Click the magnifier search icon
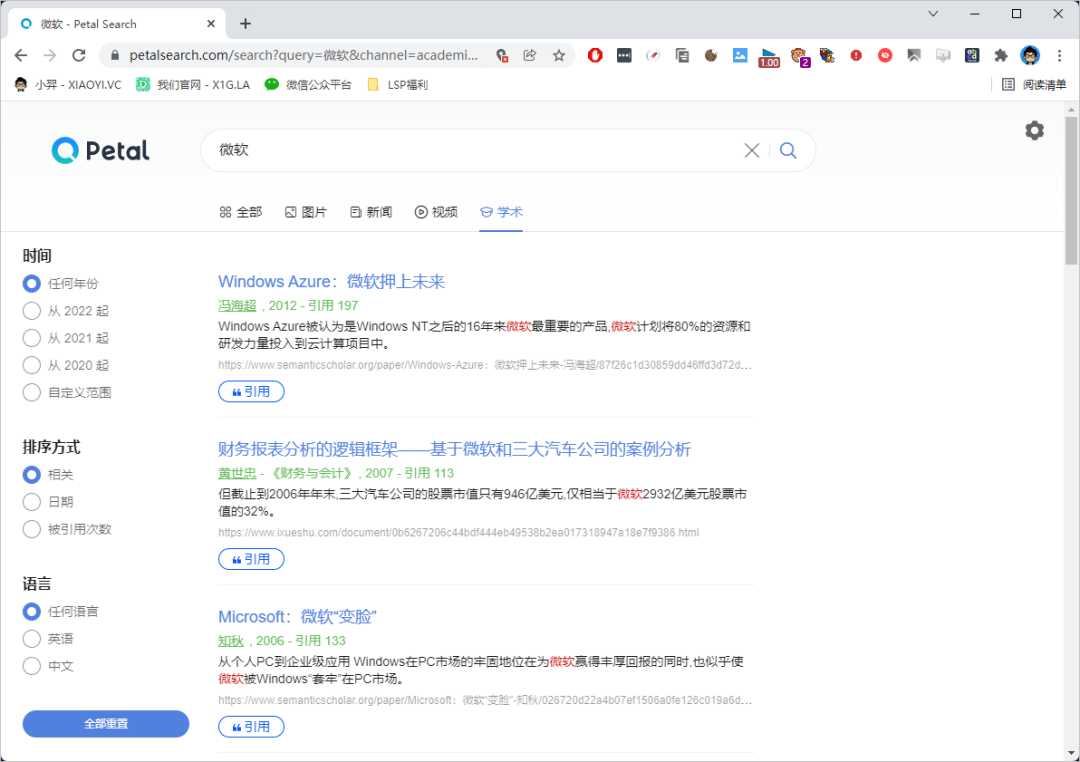 tap(788, 150)
